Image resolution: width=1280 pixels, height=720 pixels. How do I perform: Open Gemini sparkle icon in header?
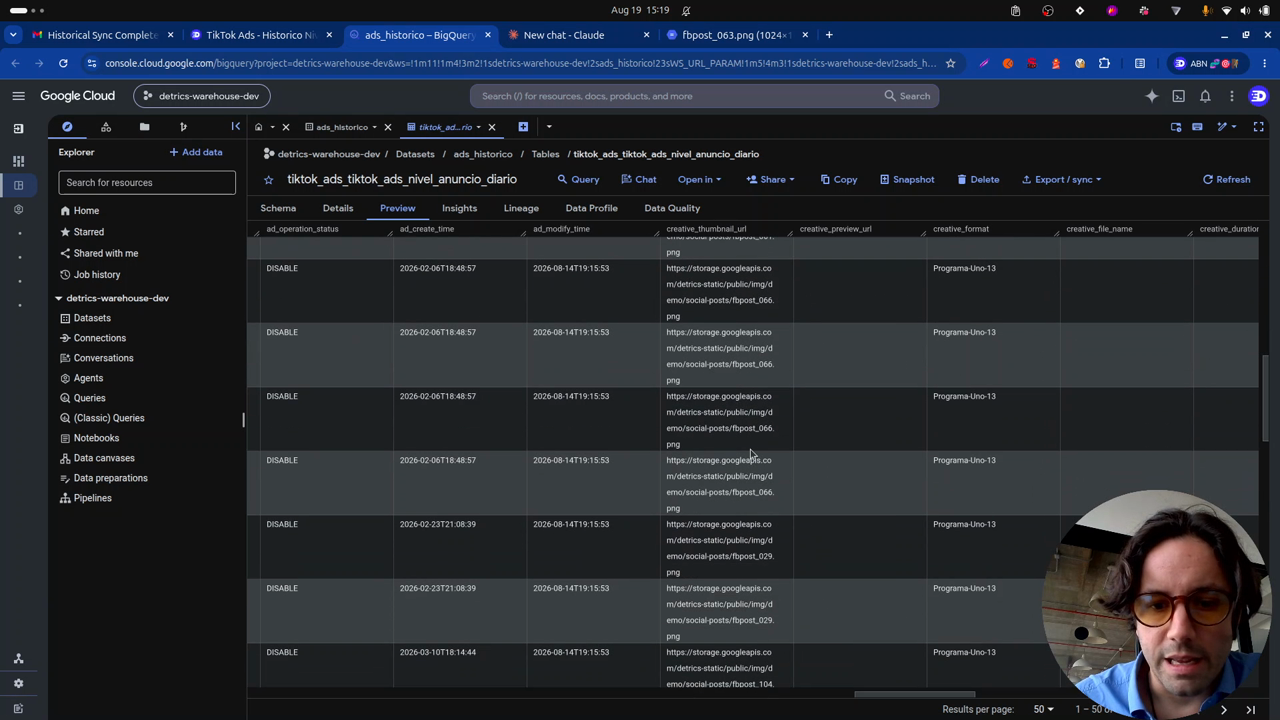click(x=1152, y=96)
